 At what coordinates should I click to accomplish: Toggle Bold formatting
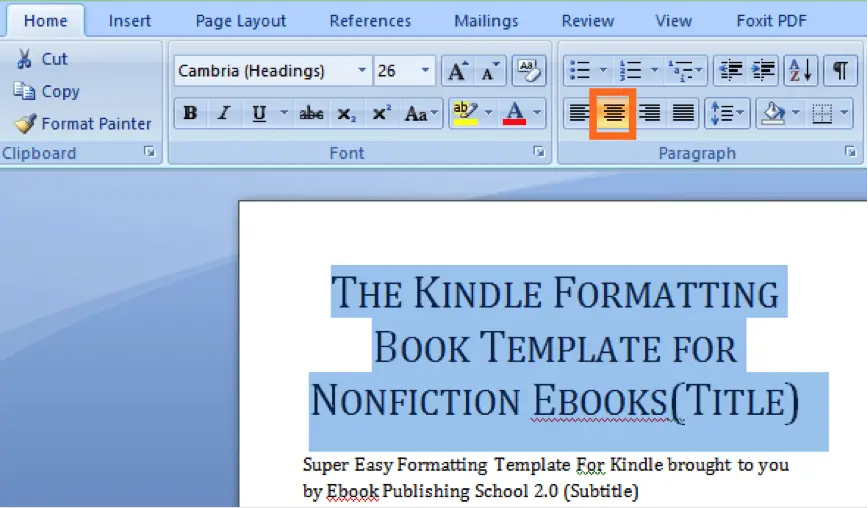pyautogui.click(x=190, y=113)
